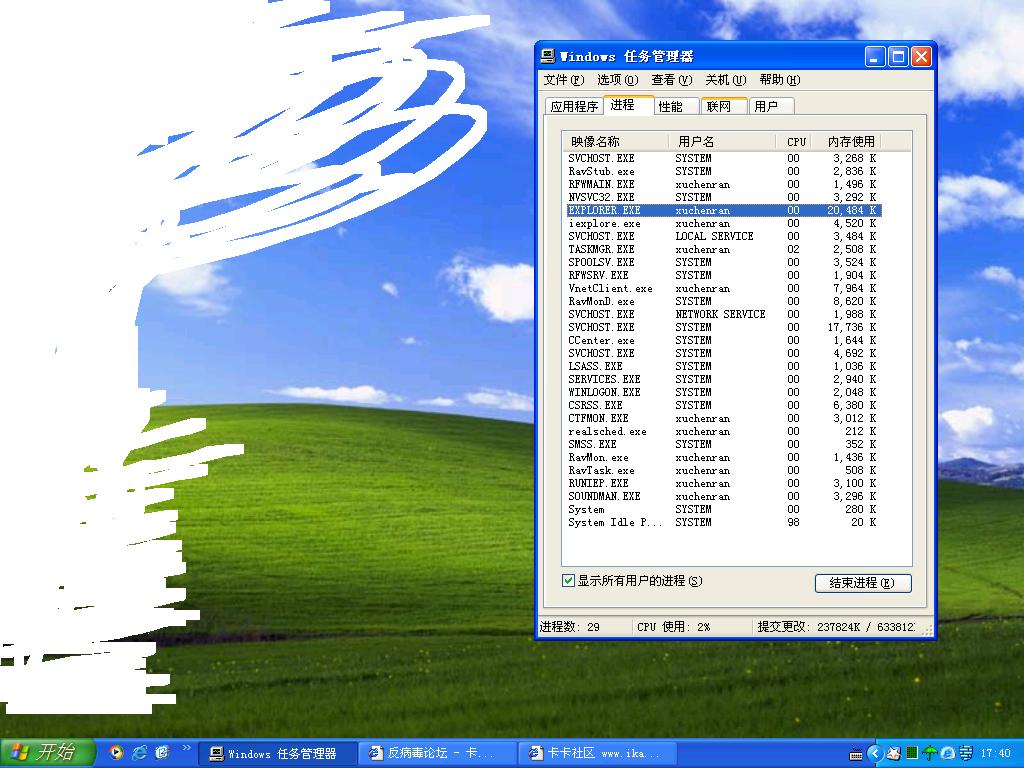Select SVCHOST.EXE row owned by NETWORK SERVICE
This screenshot has width=1024, height=768.
pyautogui.click(x=724, y=314)
